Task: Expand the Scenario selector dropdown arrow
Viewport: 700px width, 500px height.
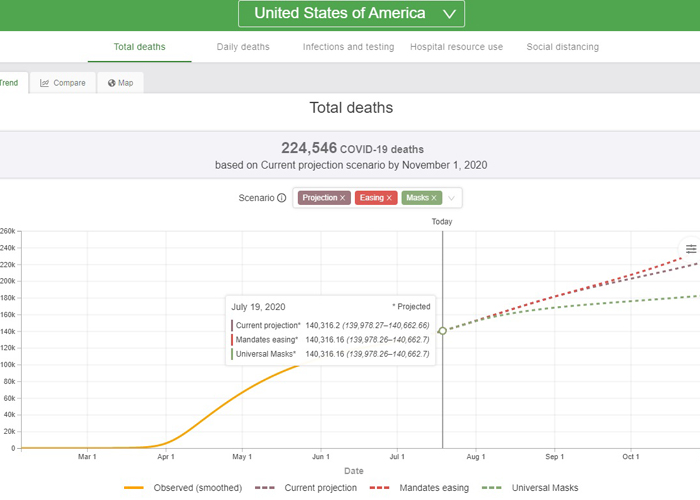Action: [x=451, y=198]
